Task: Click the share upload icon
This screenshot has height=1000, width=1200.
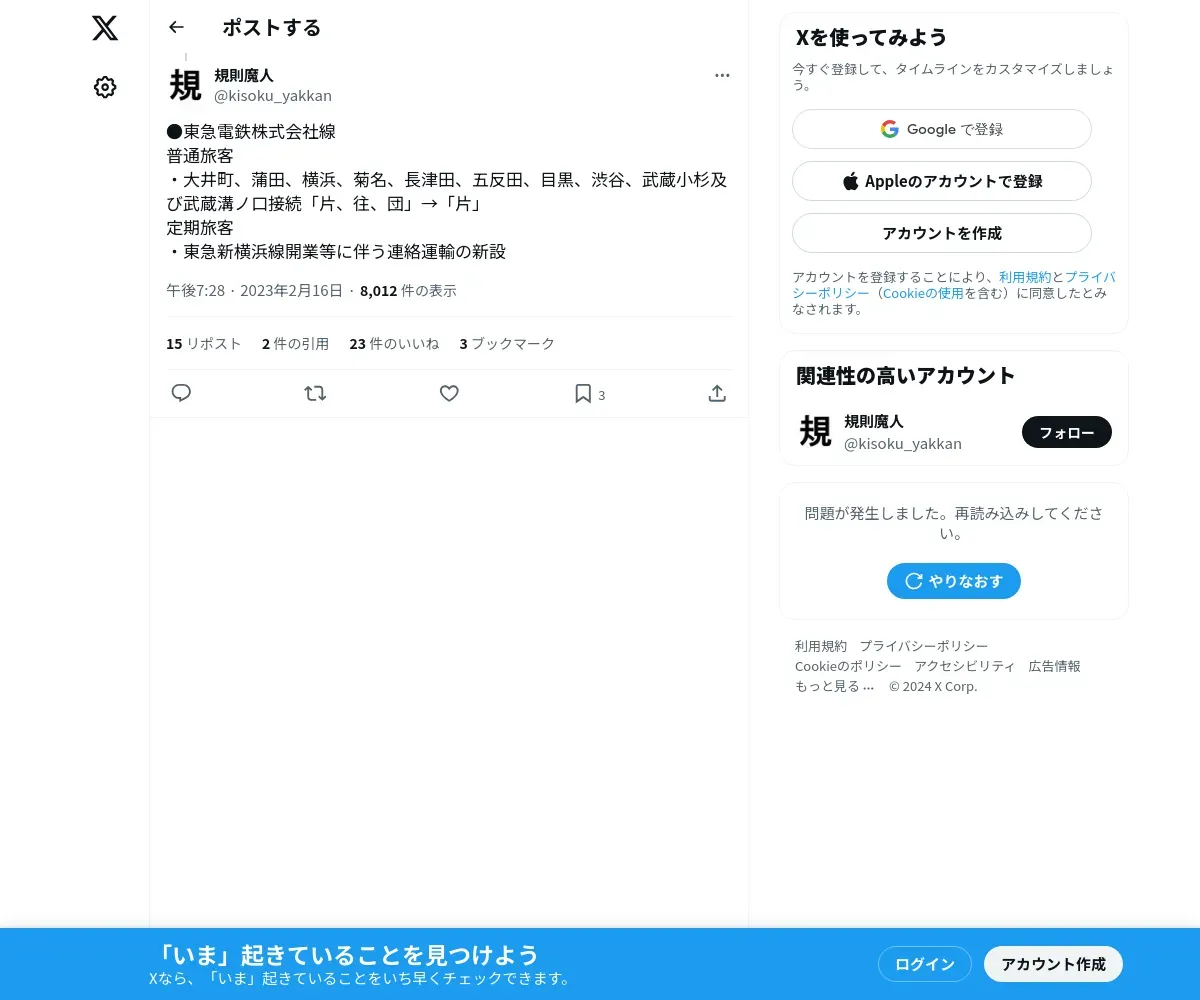Action: (717, 393)
